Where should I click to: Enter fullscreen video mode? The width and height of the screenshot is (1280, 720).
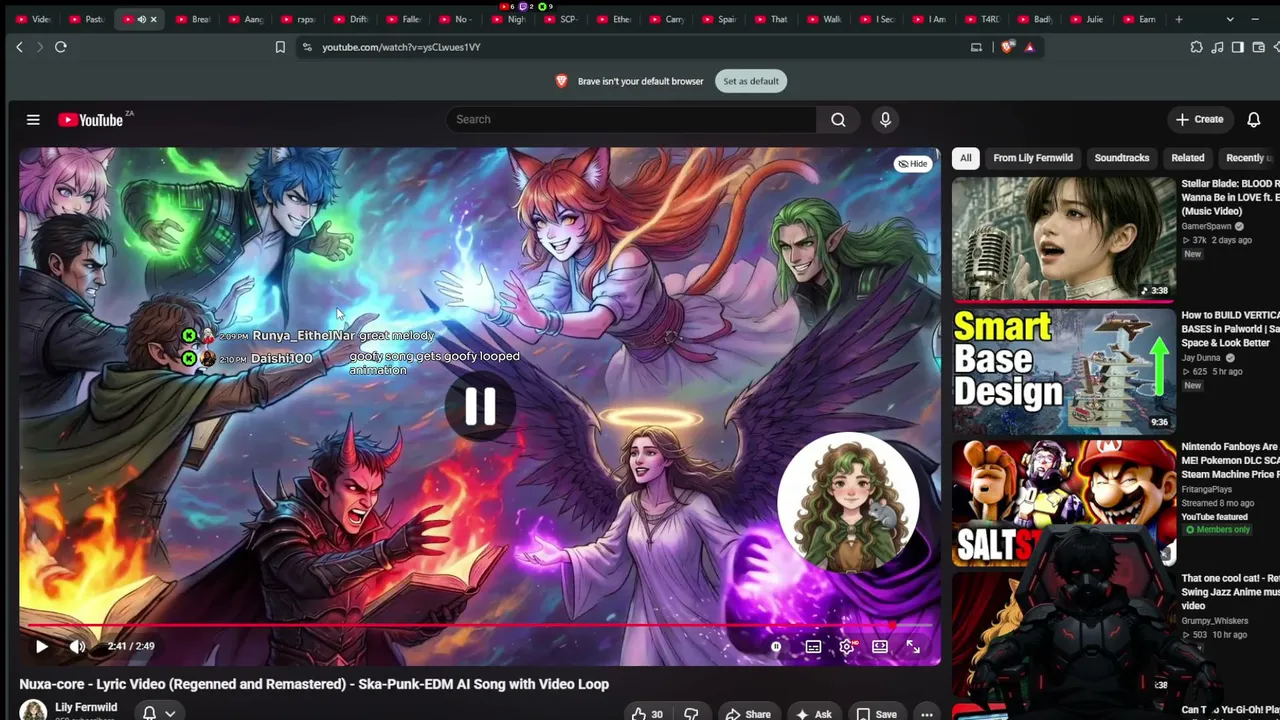click(913, 647)
